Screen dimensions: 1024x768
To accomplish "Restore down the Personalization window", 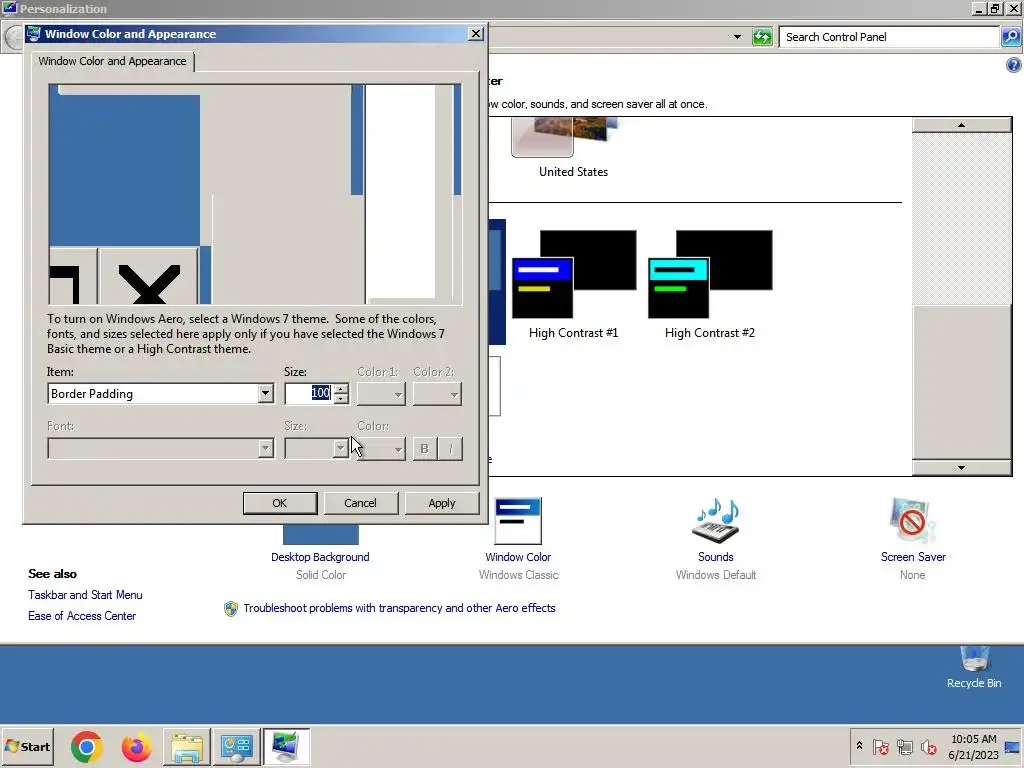I will tap(995, 8).
